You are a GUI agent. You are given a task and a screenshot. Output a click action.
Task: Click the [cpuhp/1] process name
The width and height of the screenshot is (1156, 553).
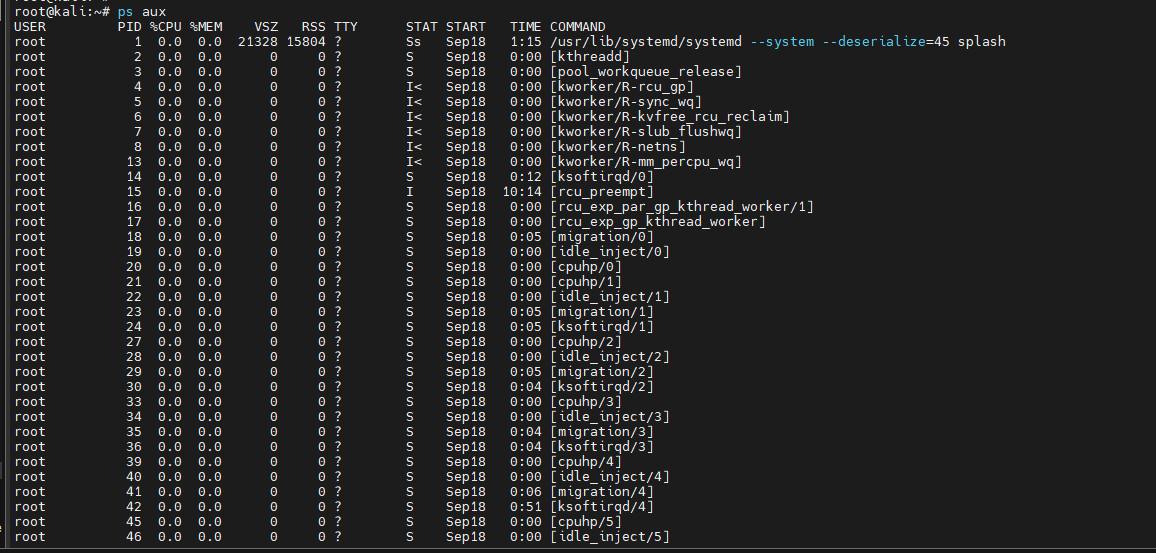click(x=585, y=282)
